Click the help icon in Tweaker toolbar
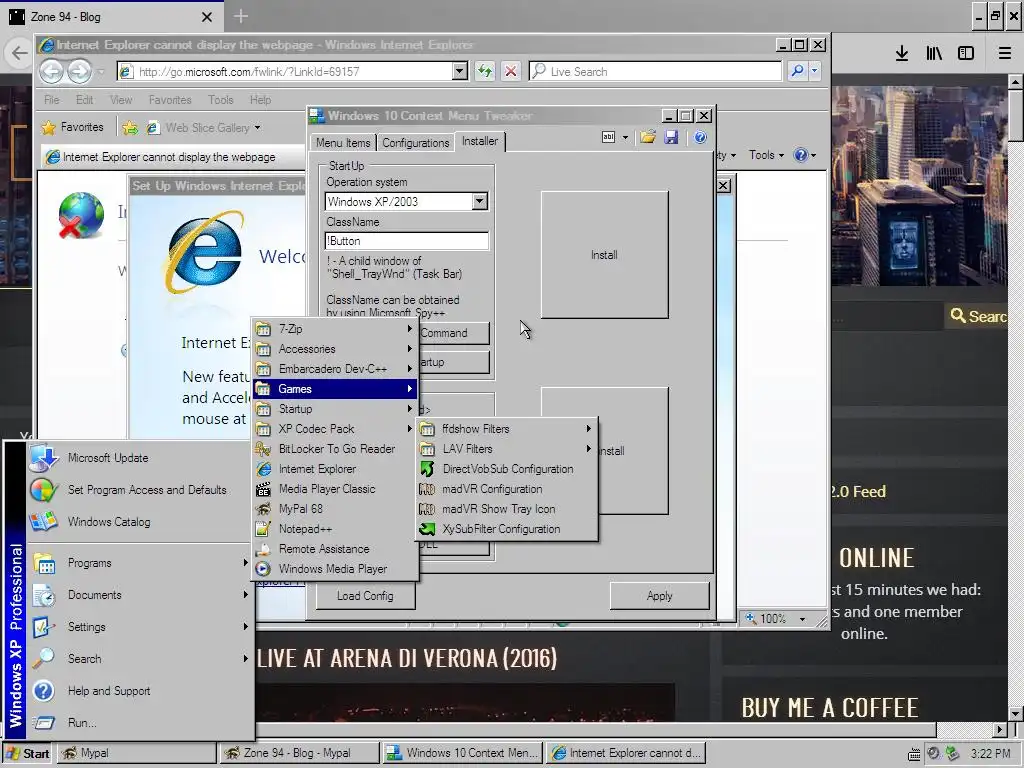The width and height of the screenshot is (1024, 768). pos(700,137)
